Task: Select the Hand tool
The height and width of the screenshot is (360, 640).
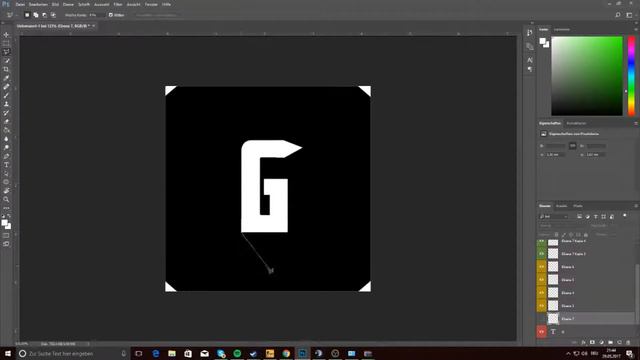Action: 6,191
